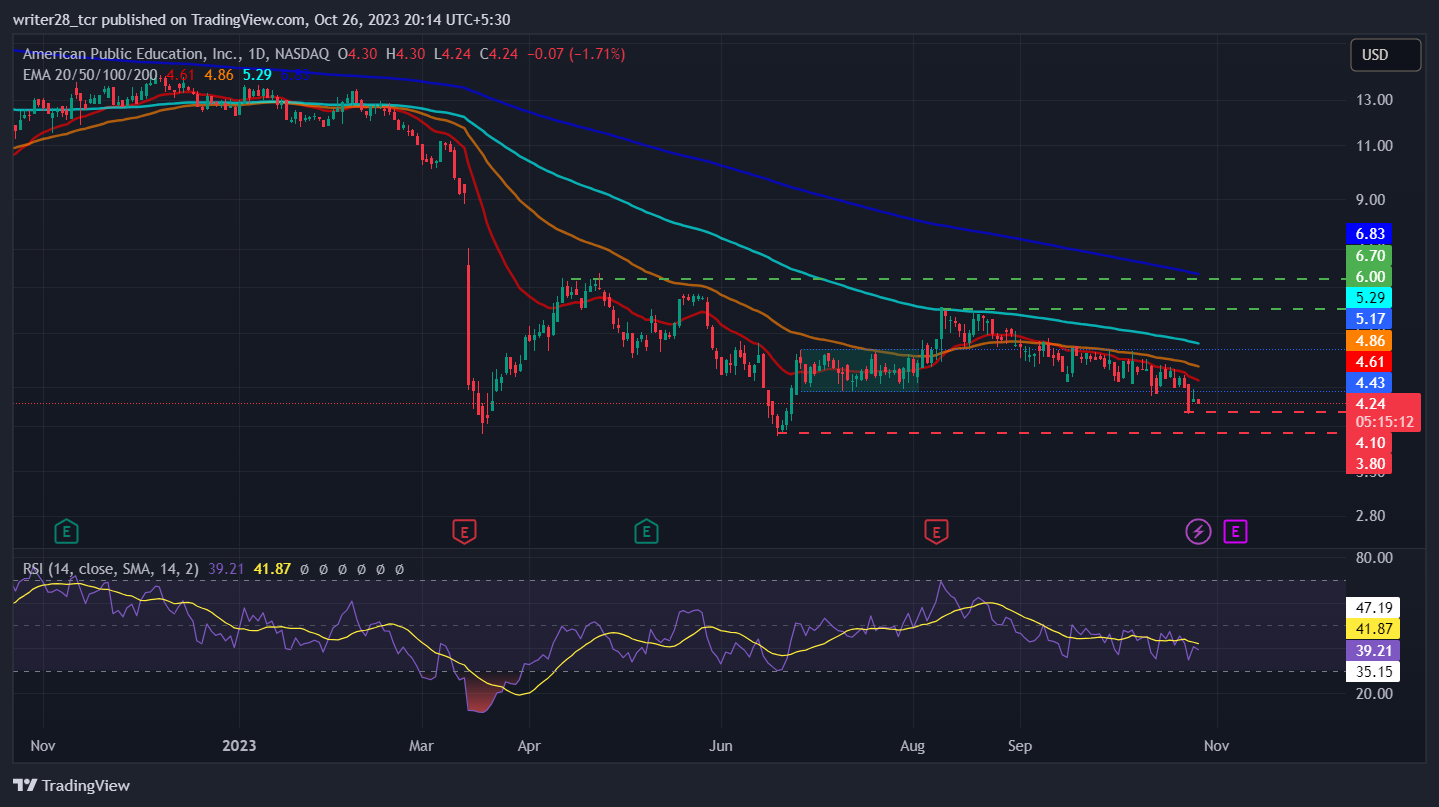
Task: Click the purple lightning bolt event icon
Action: click(x=1198, y=531)
